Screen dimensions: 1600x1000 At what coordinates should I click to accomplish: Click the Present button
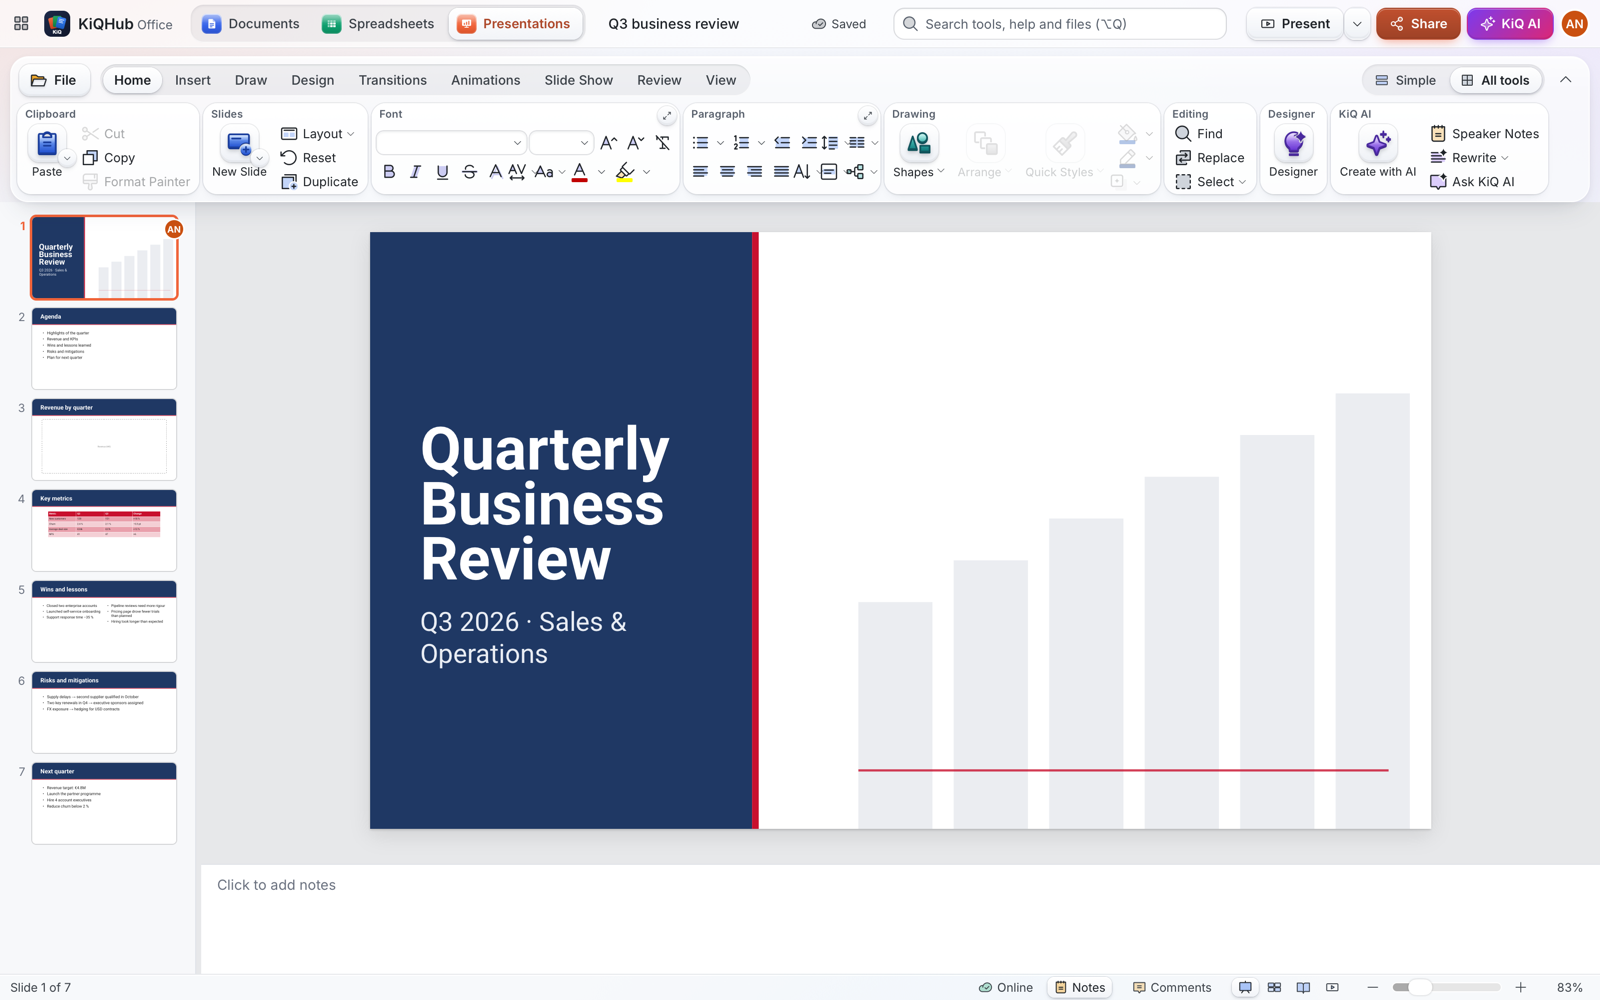[x=1295, y=24]
